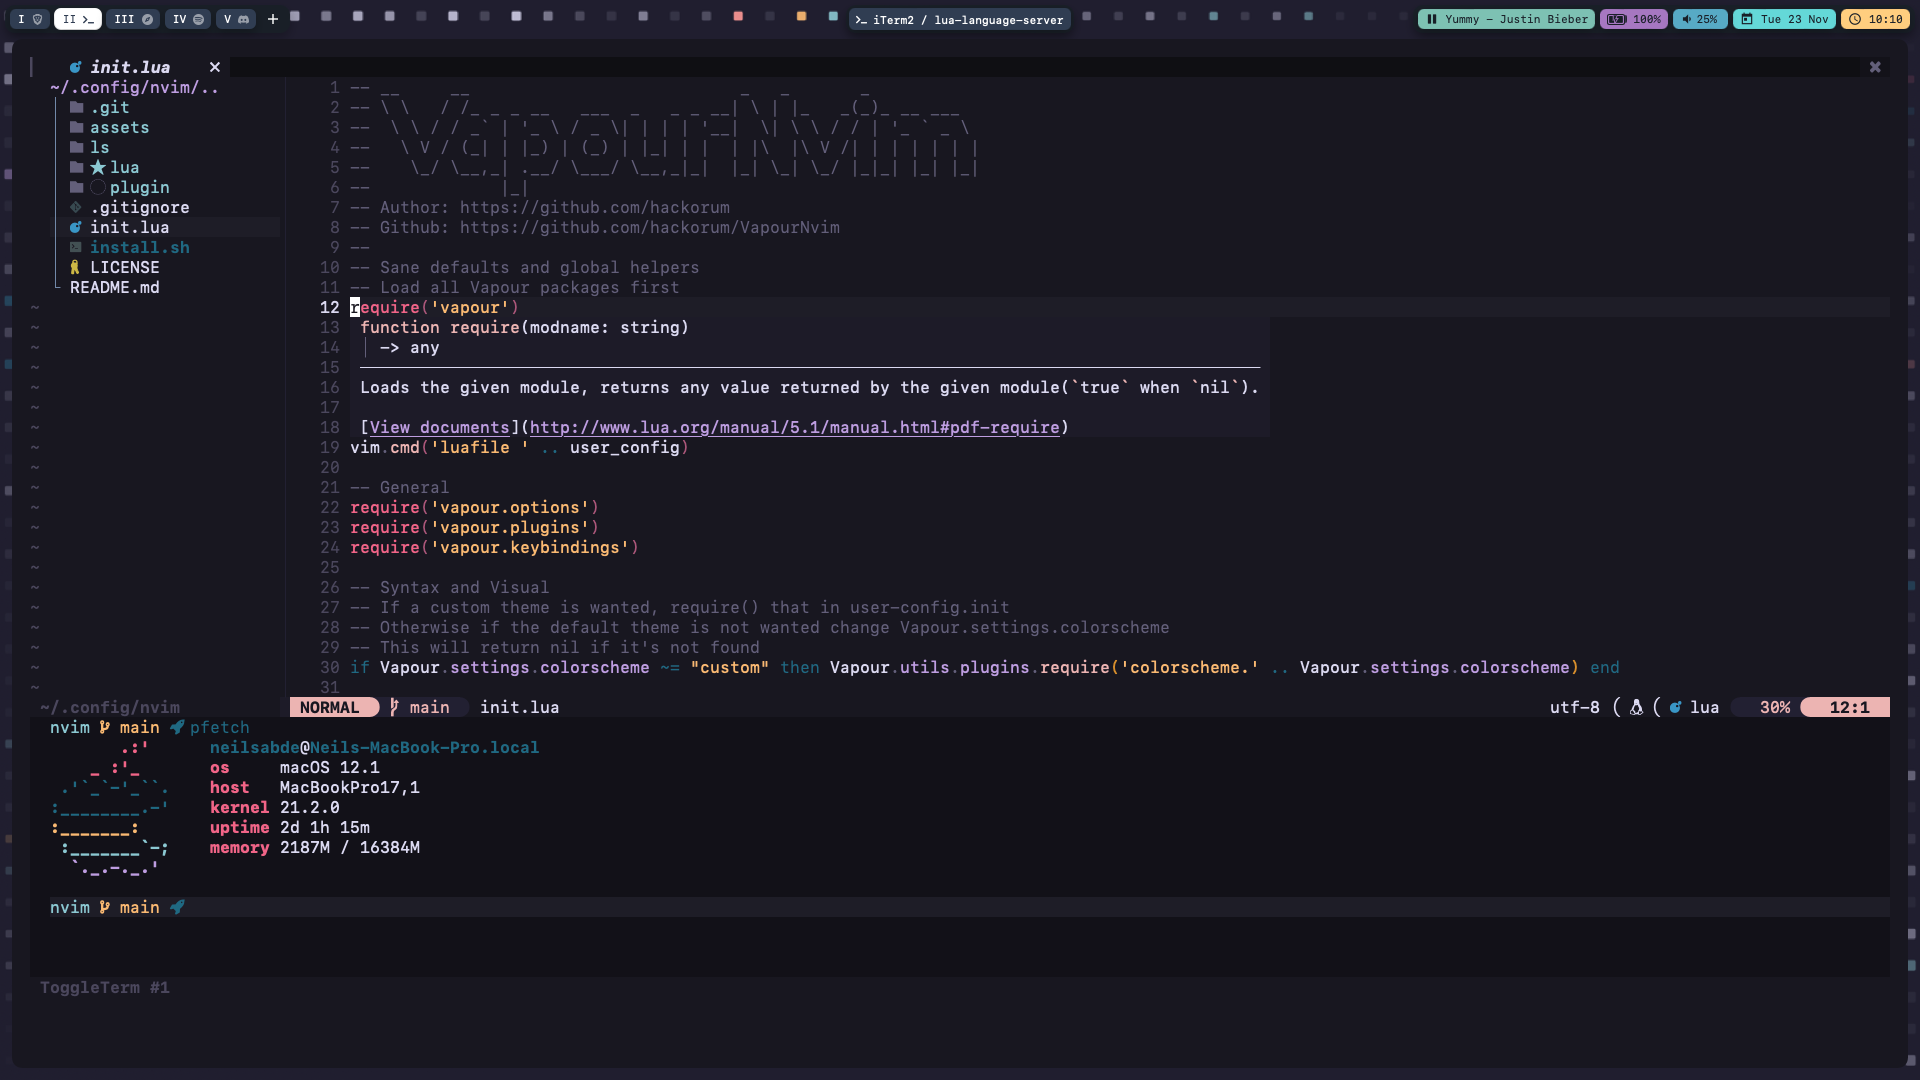Screen dimensions: 1920x1080
Task: Expand the .git folder
Action: [109, 107]
